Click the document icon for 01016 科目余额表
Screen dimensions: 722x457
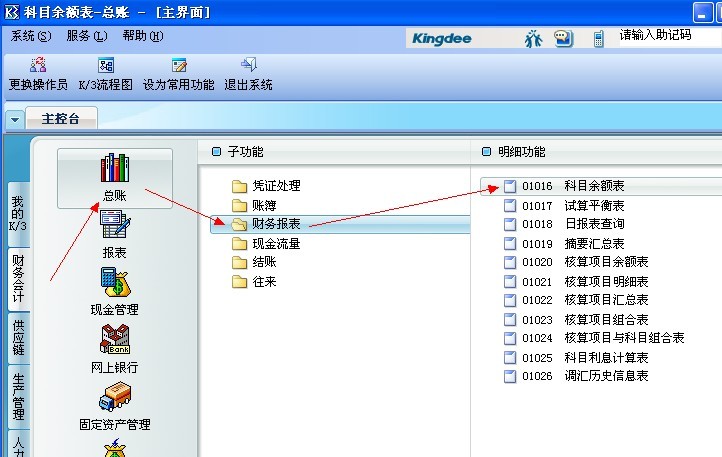(510, 186)
